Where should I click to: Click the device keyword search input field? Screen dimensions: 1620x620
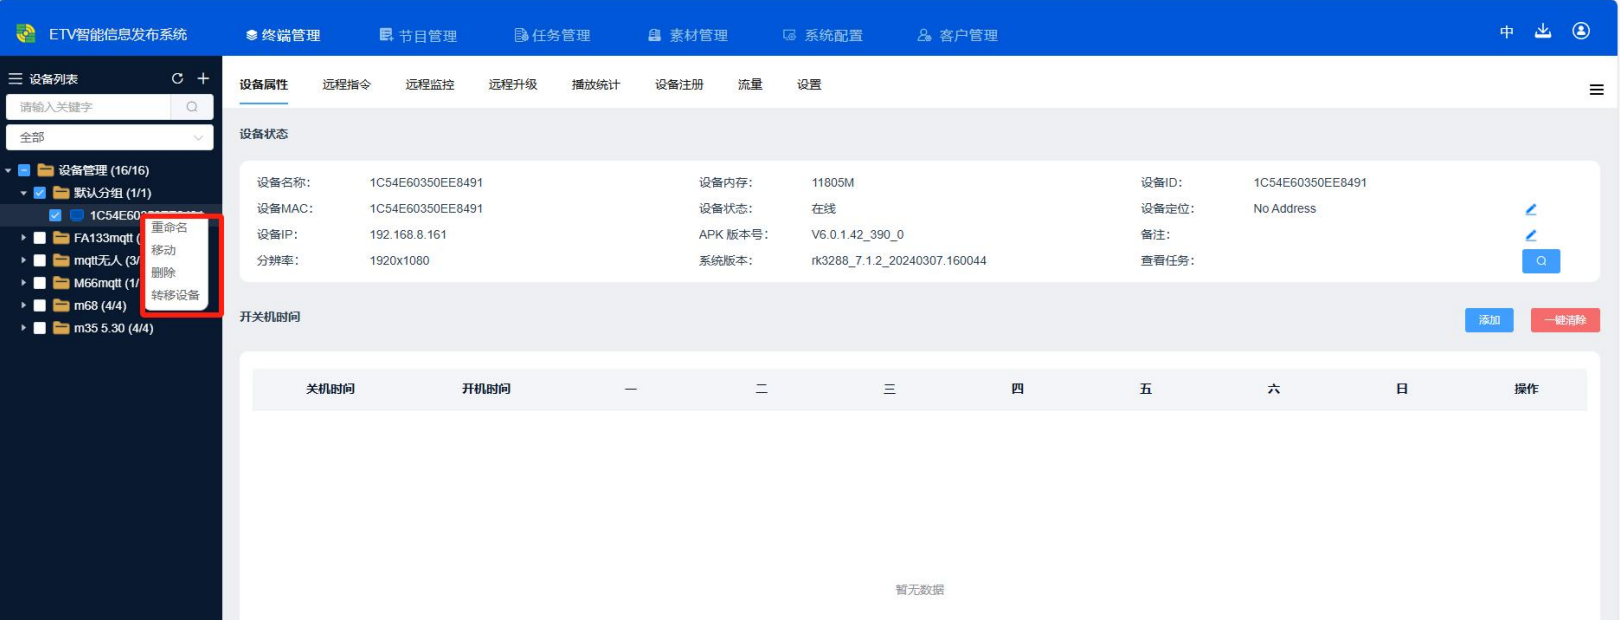(90, 107)
